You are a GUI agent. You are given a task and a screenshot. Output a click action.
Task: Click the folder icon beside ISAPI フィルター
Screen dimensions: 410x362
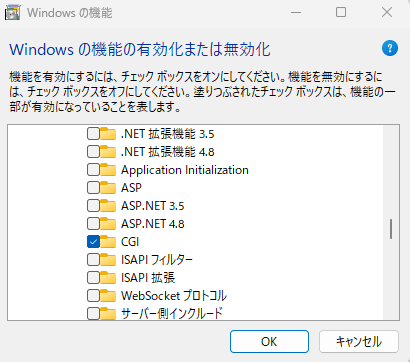click(108, 260)
